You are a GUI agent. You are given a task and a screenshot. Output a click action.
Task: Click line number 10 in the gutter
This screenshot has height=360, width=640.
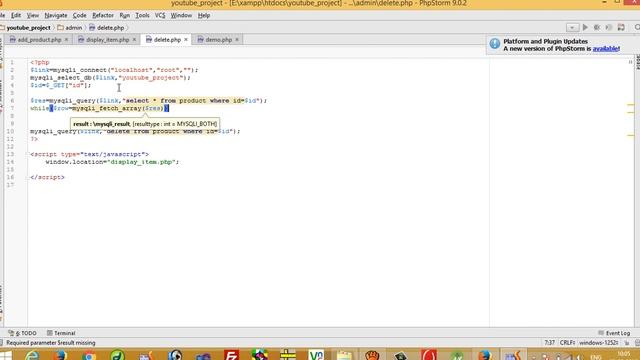pos(10,131)
